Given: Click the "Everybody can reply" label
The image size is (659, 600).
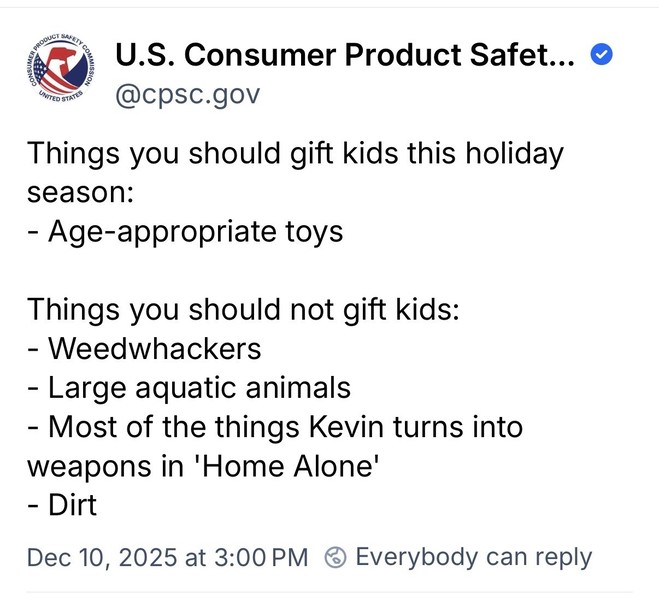Looking at the screenshot, I should tap(473, 557).
